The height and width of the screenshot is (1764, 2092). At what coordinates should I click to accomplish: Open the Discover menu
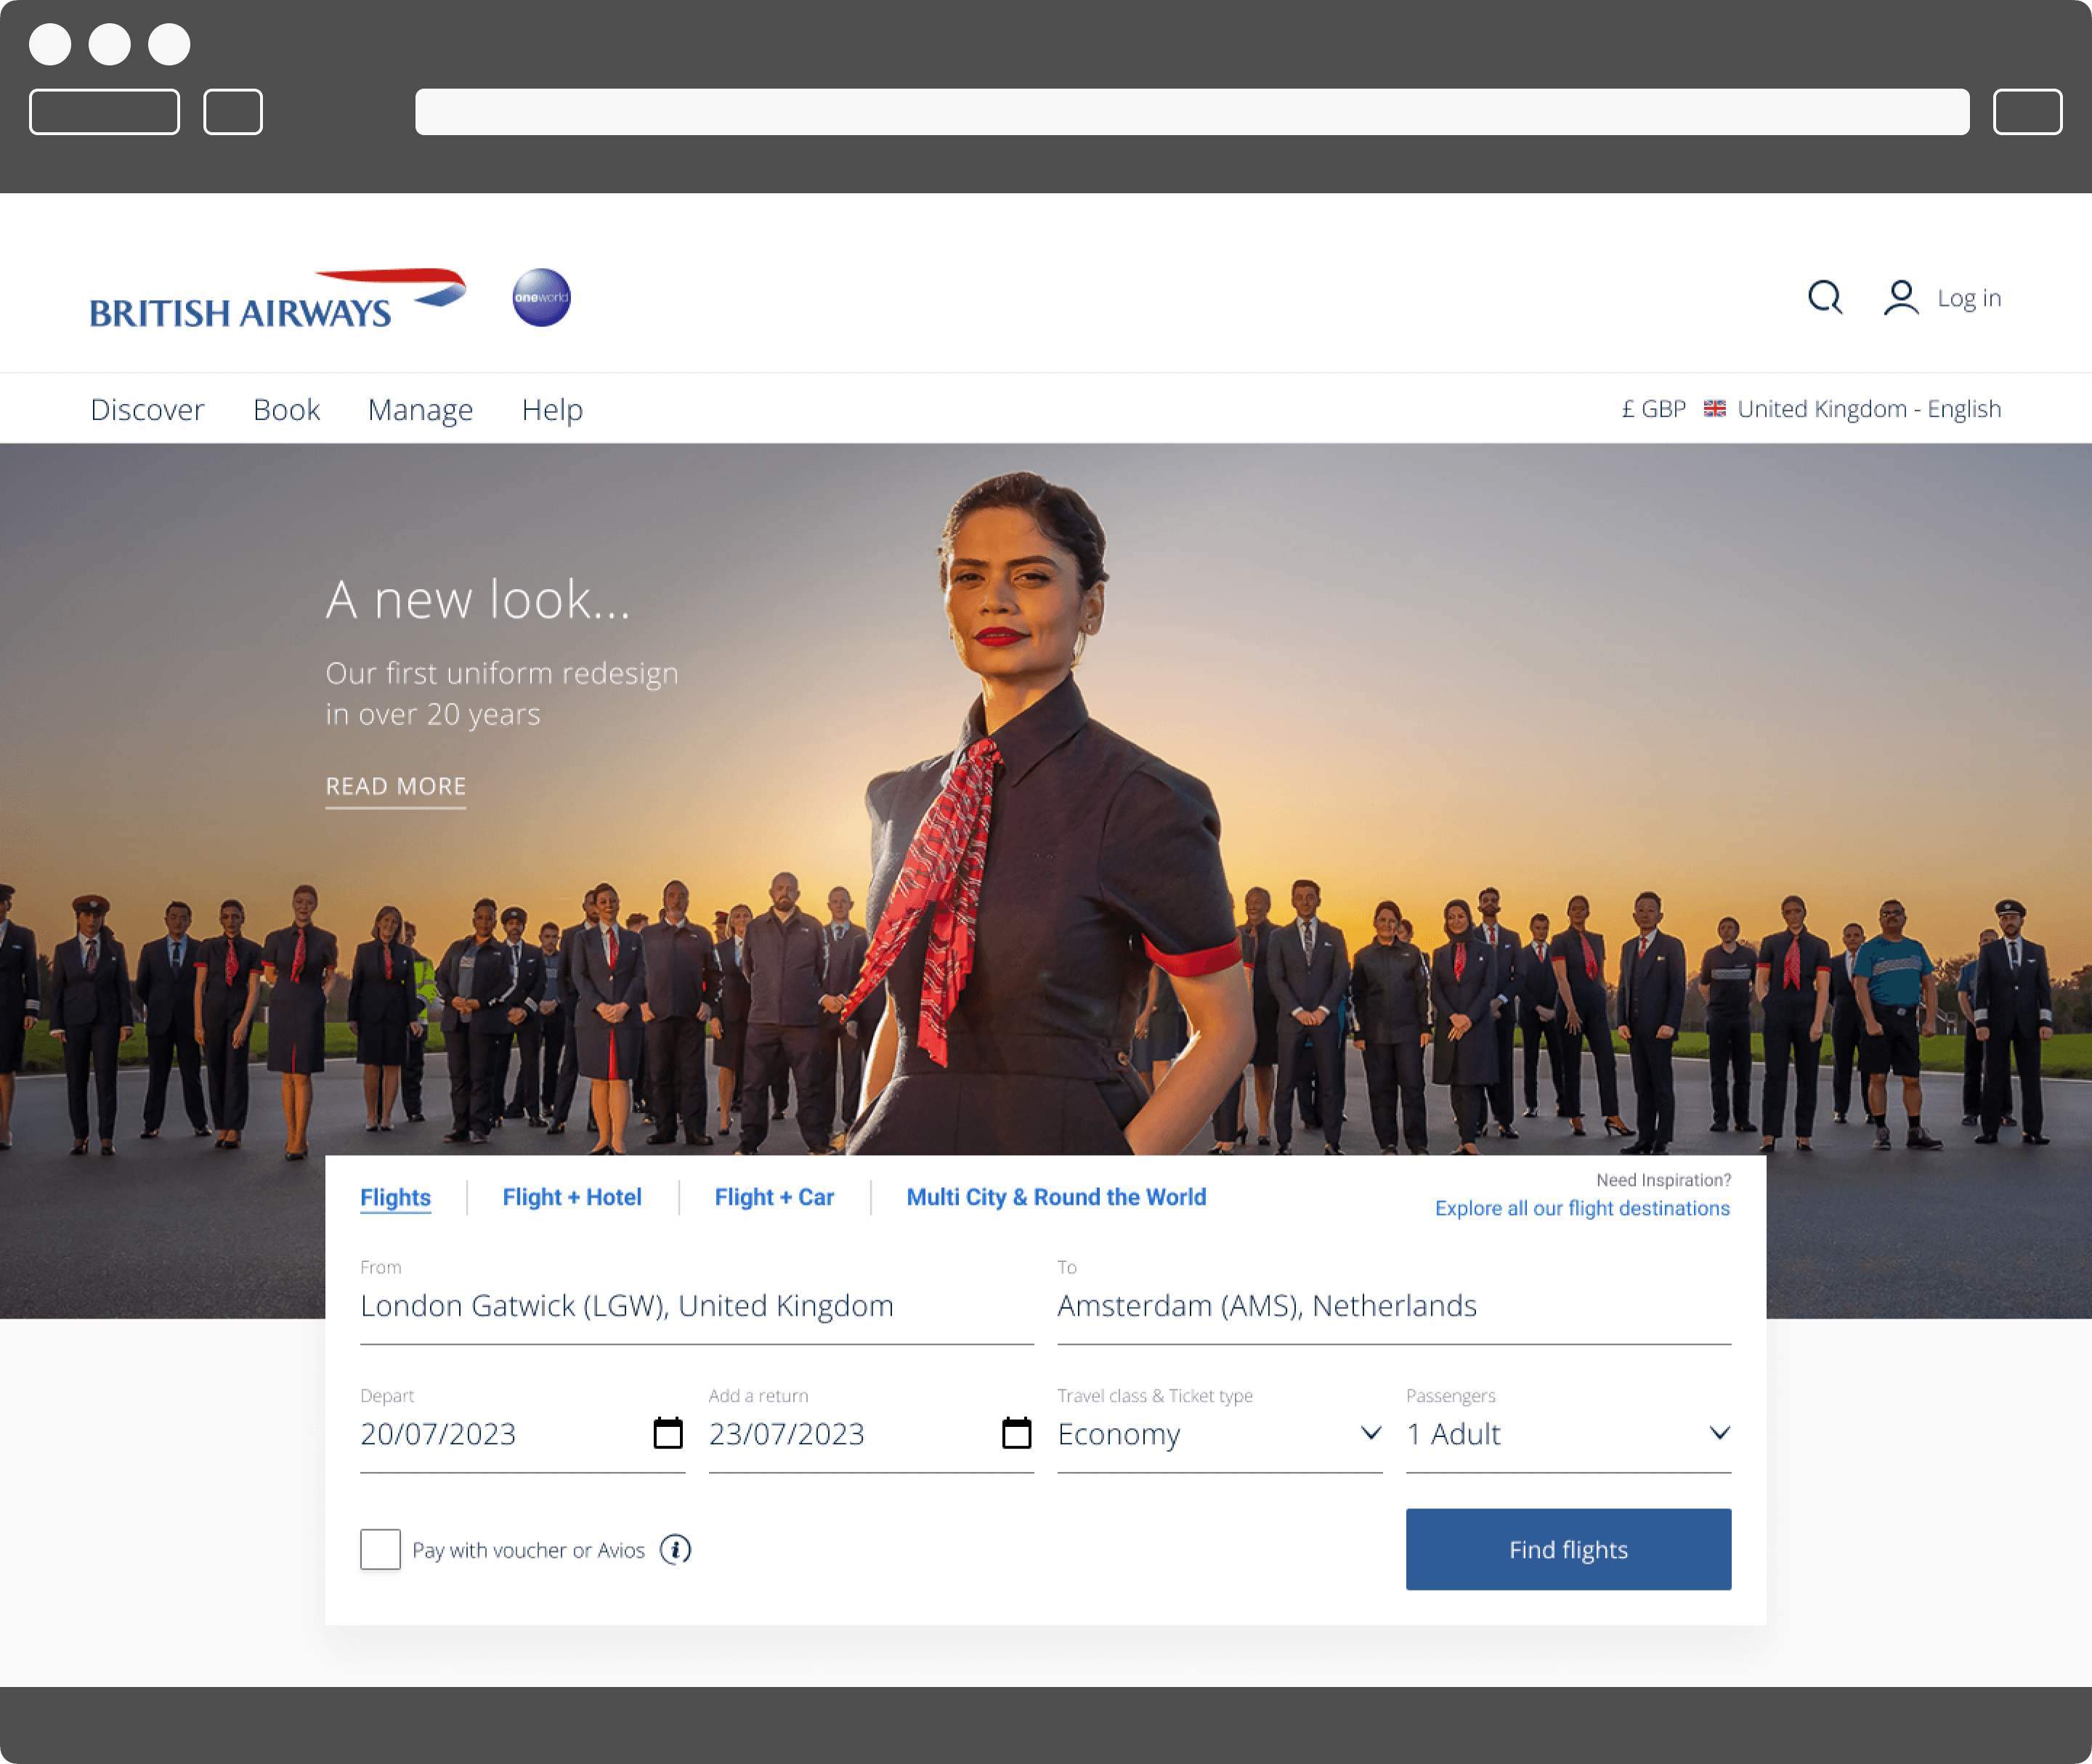tap(147, 409)
